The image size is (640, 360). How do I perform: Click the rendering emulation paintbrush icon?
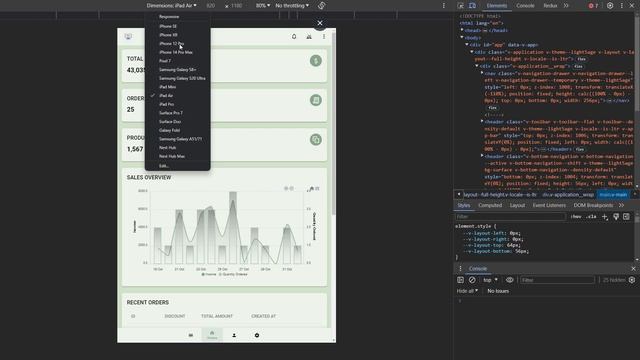(x=616, y=217)
